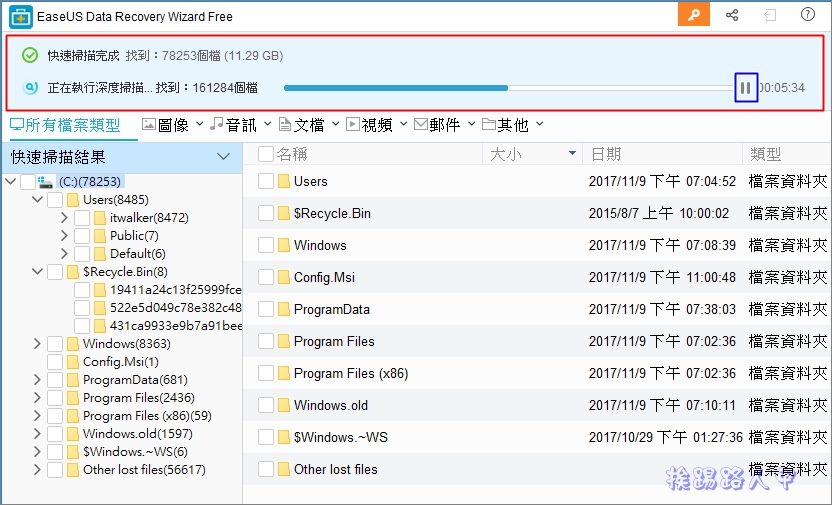
Task: Tick the Other lost files row checkbox
Action: [265, 469]
